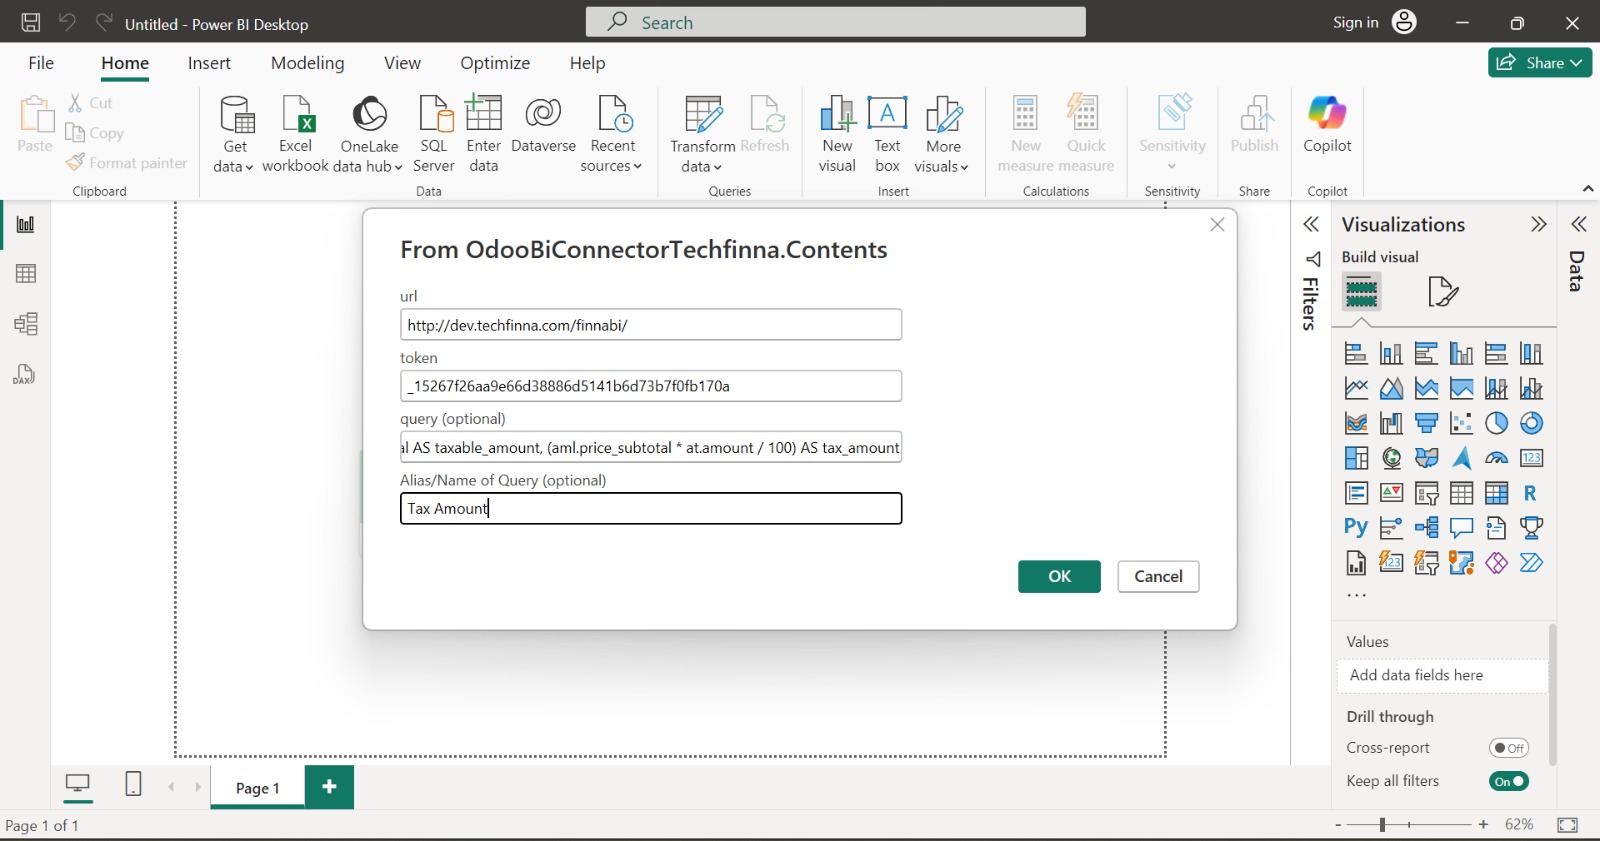Select the matrix visual icon
This screenshot has height=841, width=1600.
[1496, 493]
